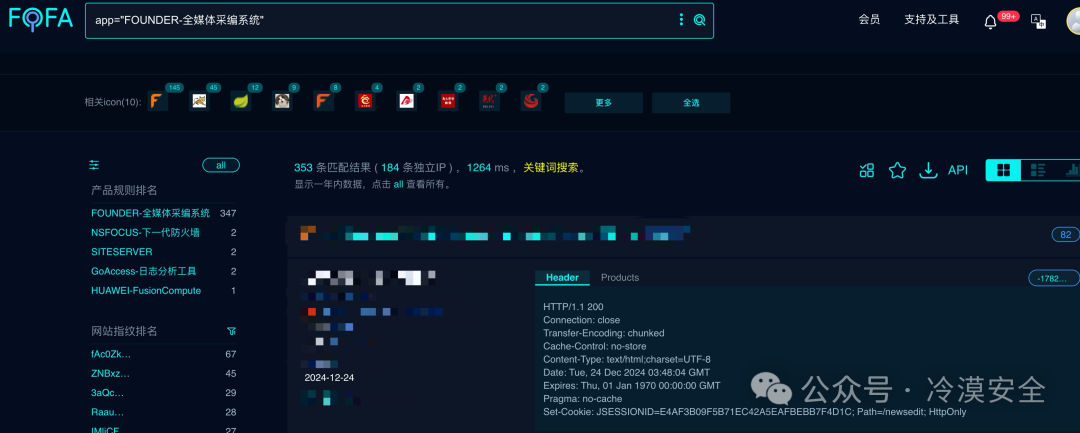Switch to statistics chart view

1070,170
